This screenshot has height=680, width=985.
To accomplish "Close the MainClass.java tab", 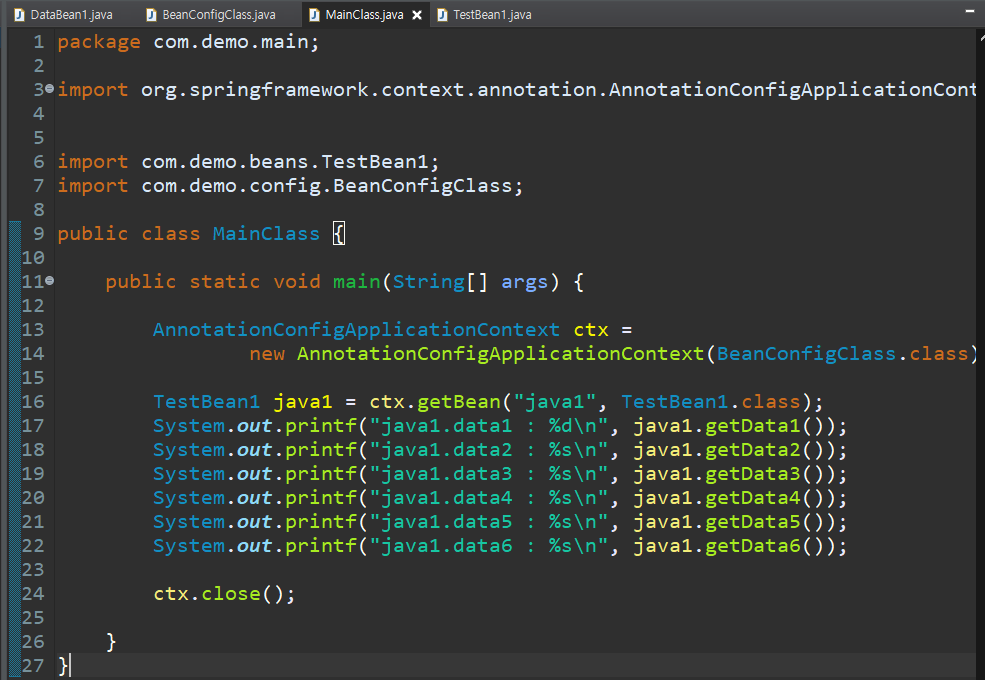I will 416,15.
